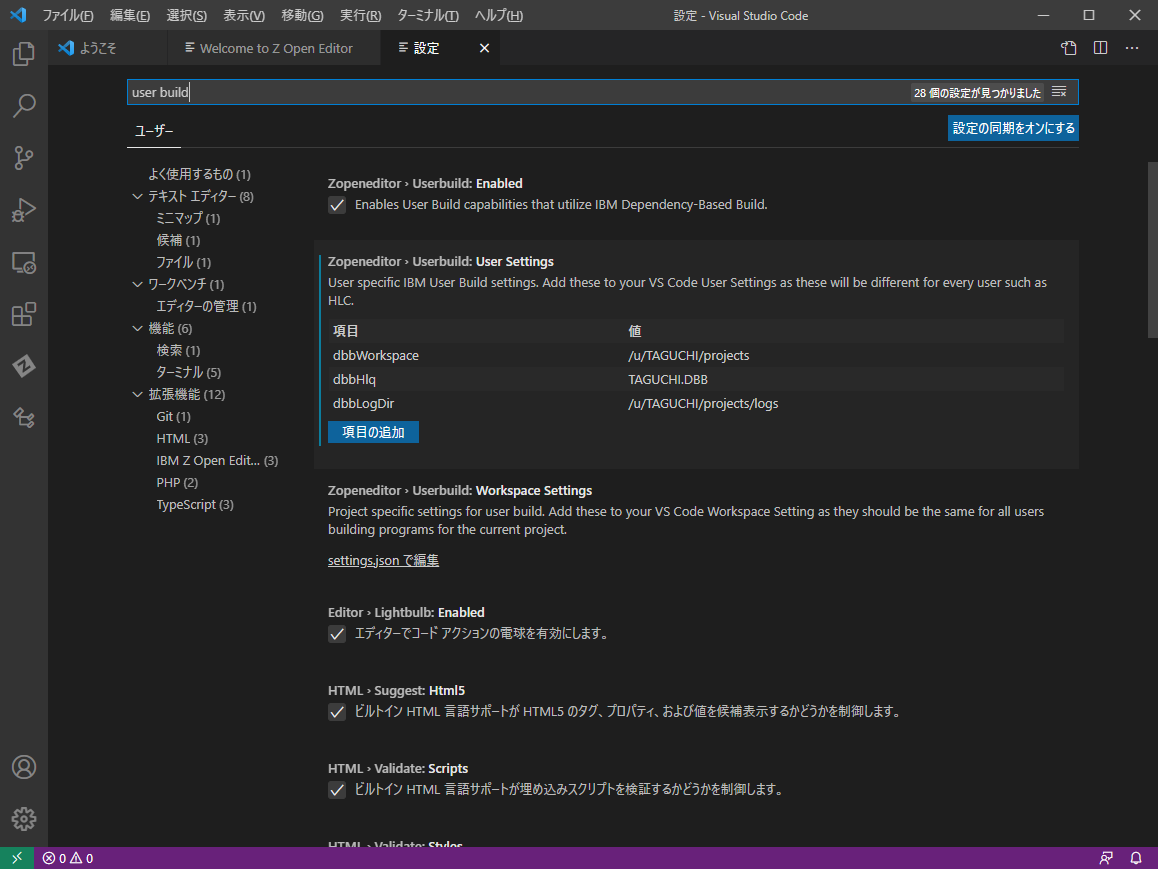Toggle the HTML Validate Scripts checkbox
The width and height of the screenshot is (1158, 869).
coord(337,790)
